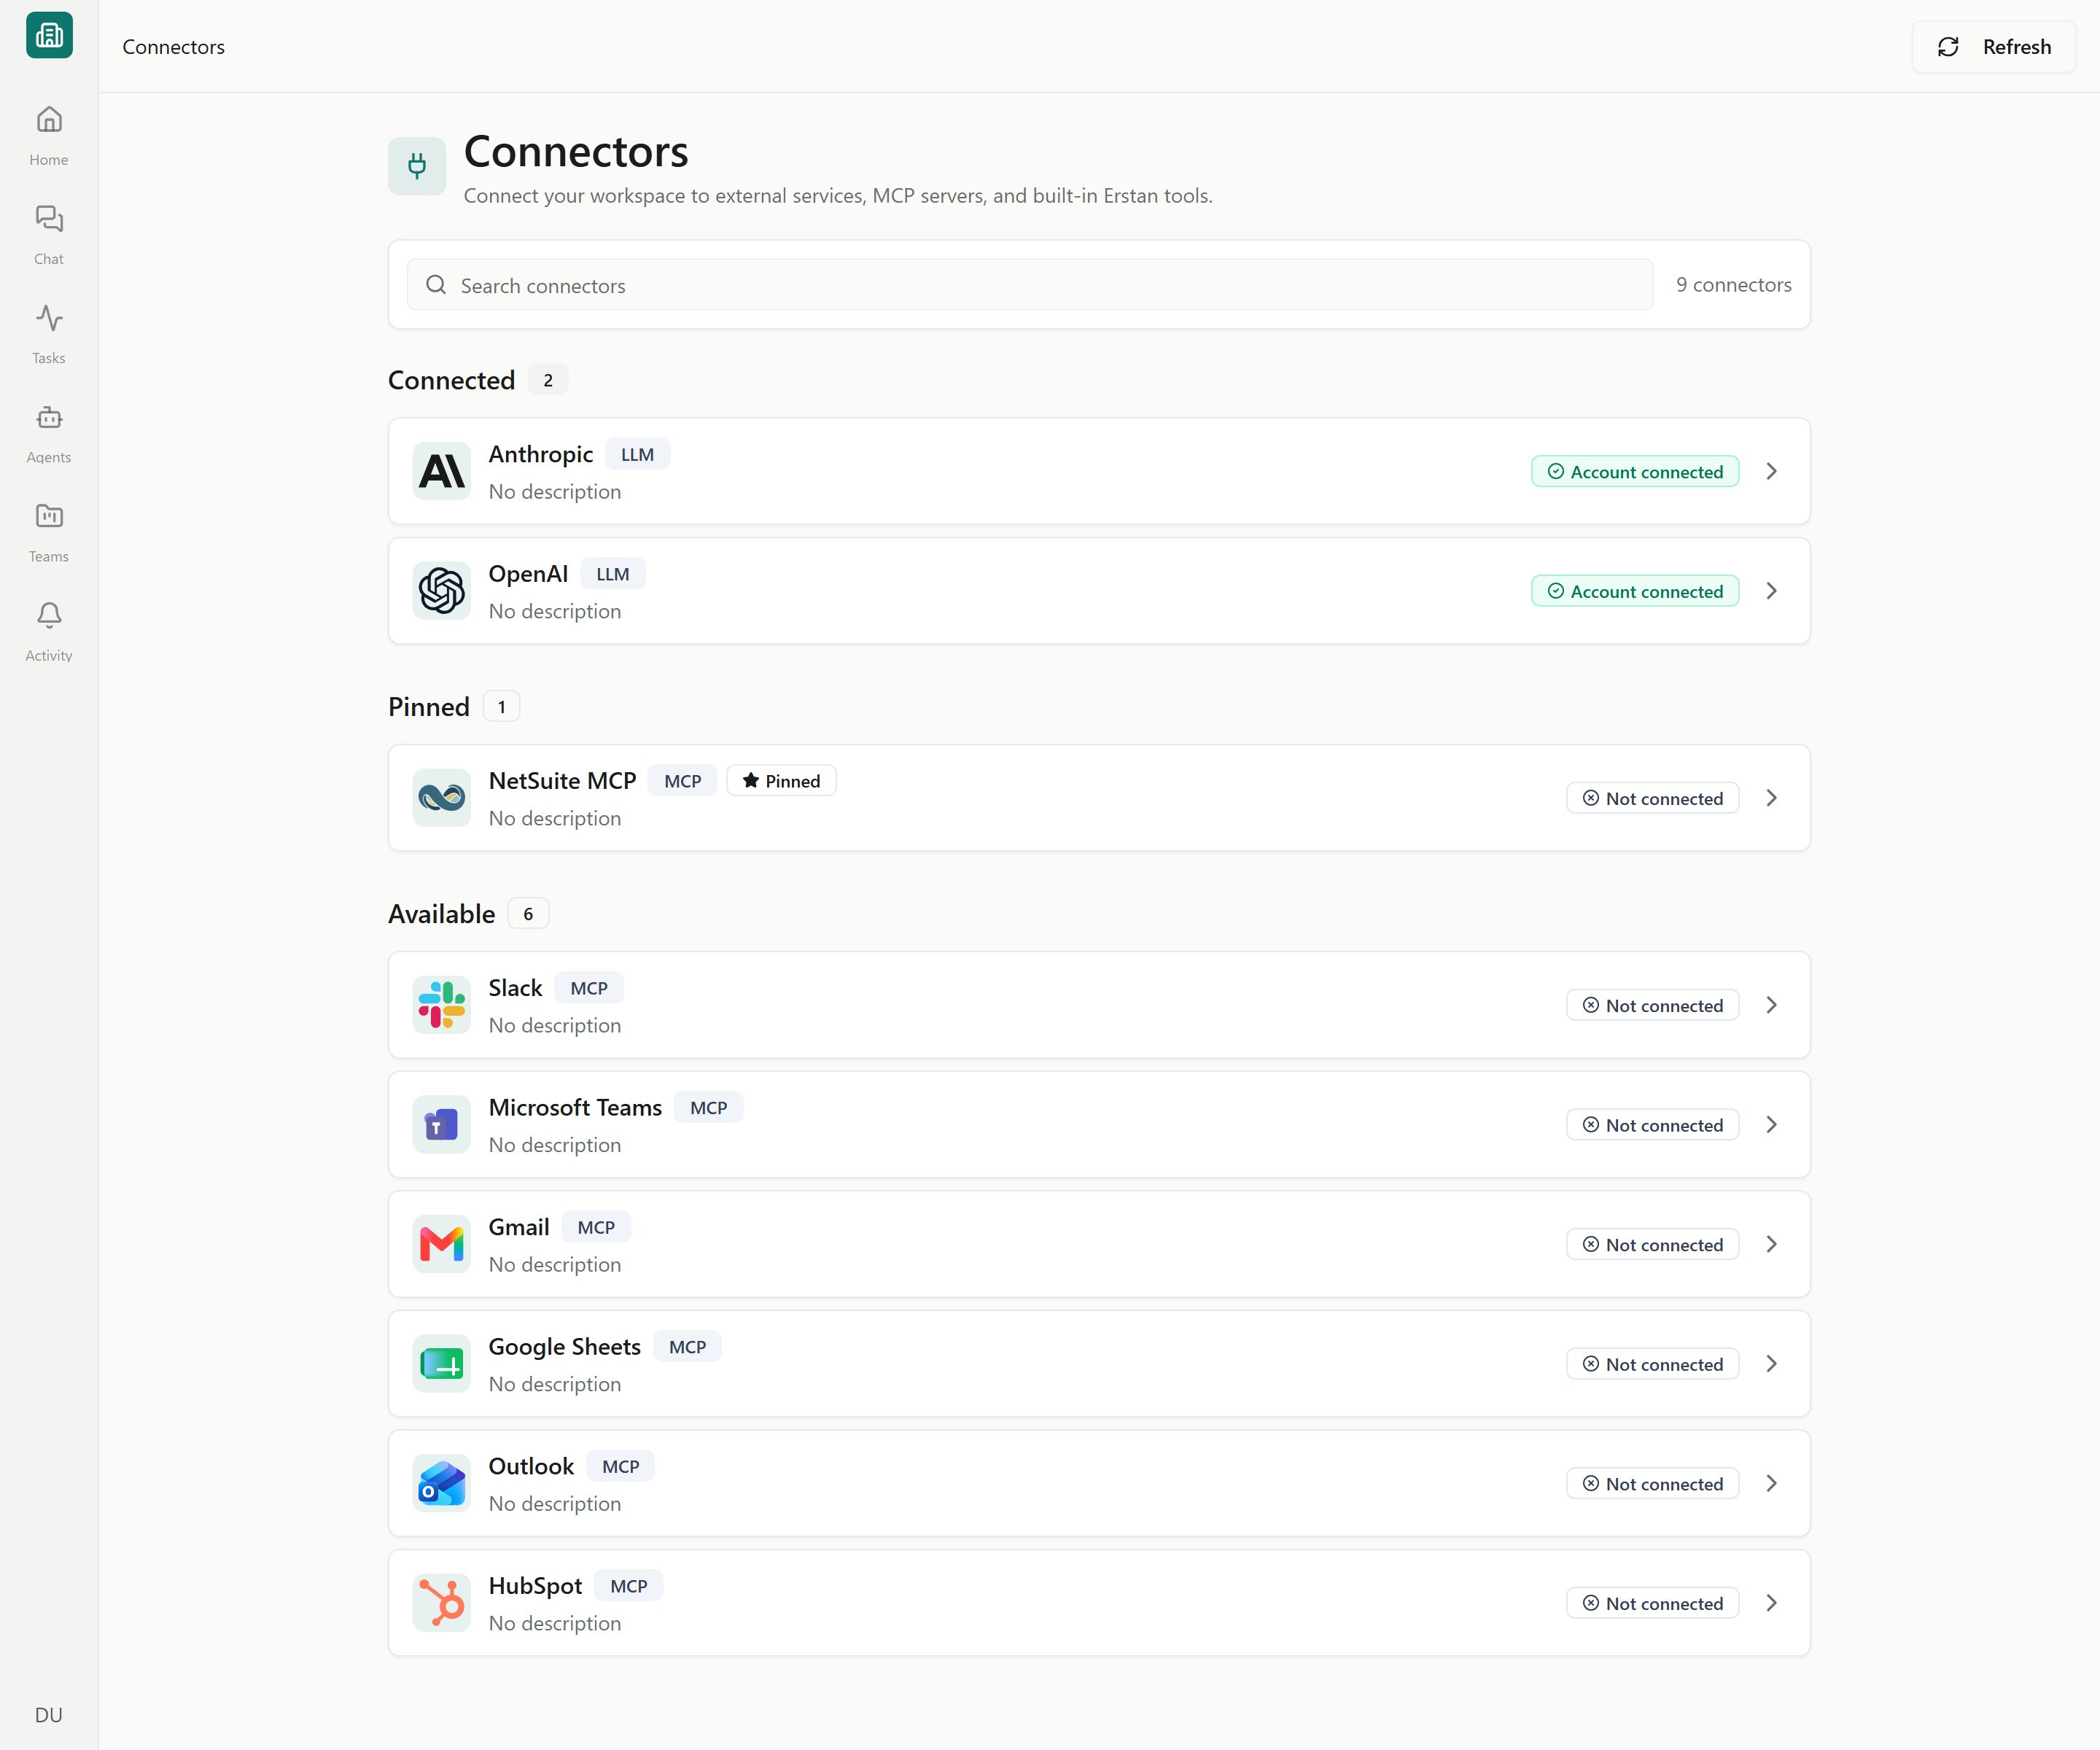Open the Chat section icon
Image resolution: width=2100 pixels, height=1750 pixels.
49,219
